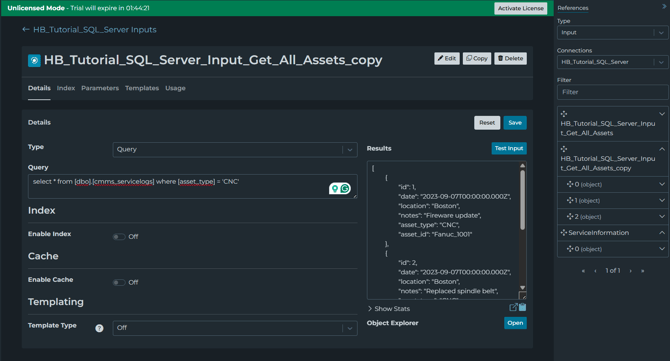
Task: Go back via arrow to HB_Tutorial_SQL_Server Inputs
Action: point(26,29)
